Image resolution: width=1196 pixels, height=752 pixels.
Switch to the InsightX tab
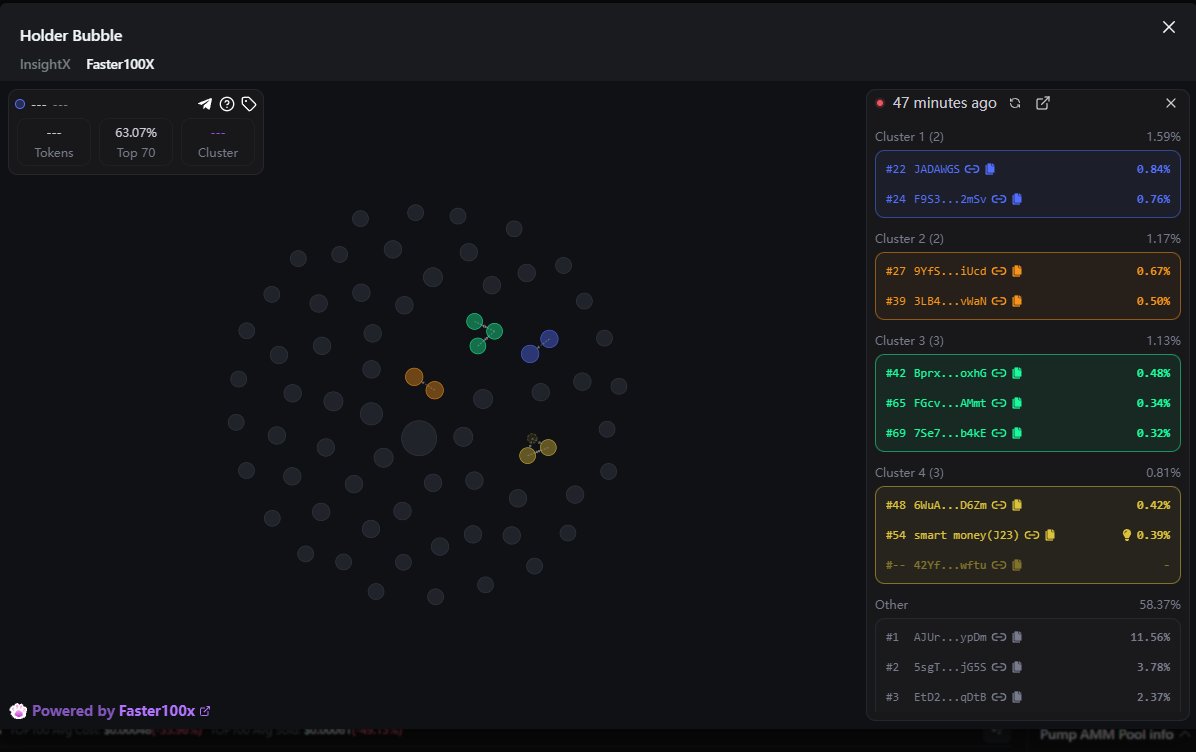click(x=45, y=64)
